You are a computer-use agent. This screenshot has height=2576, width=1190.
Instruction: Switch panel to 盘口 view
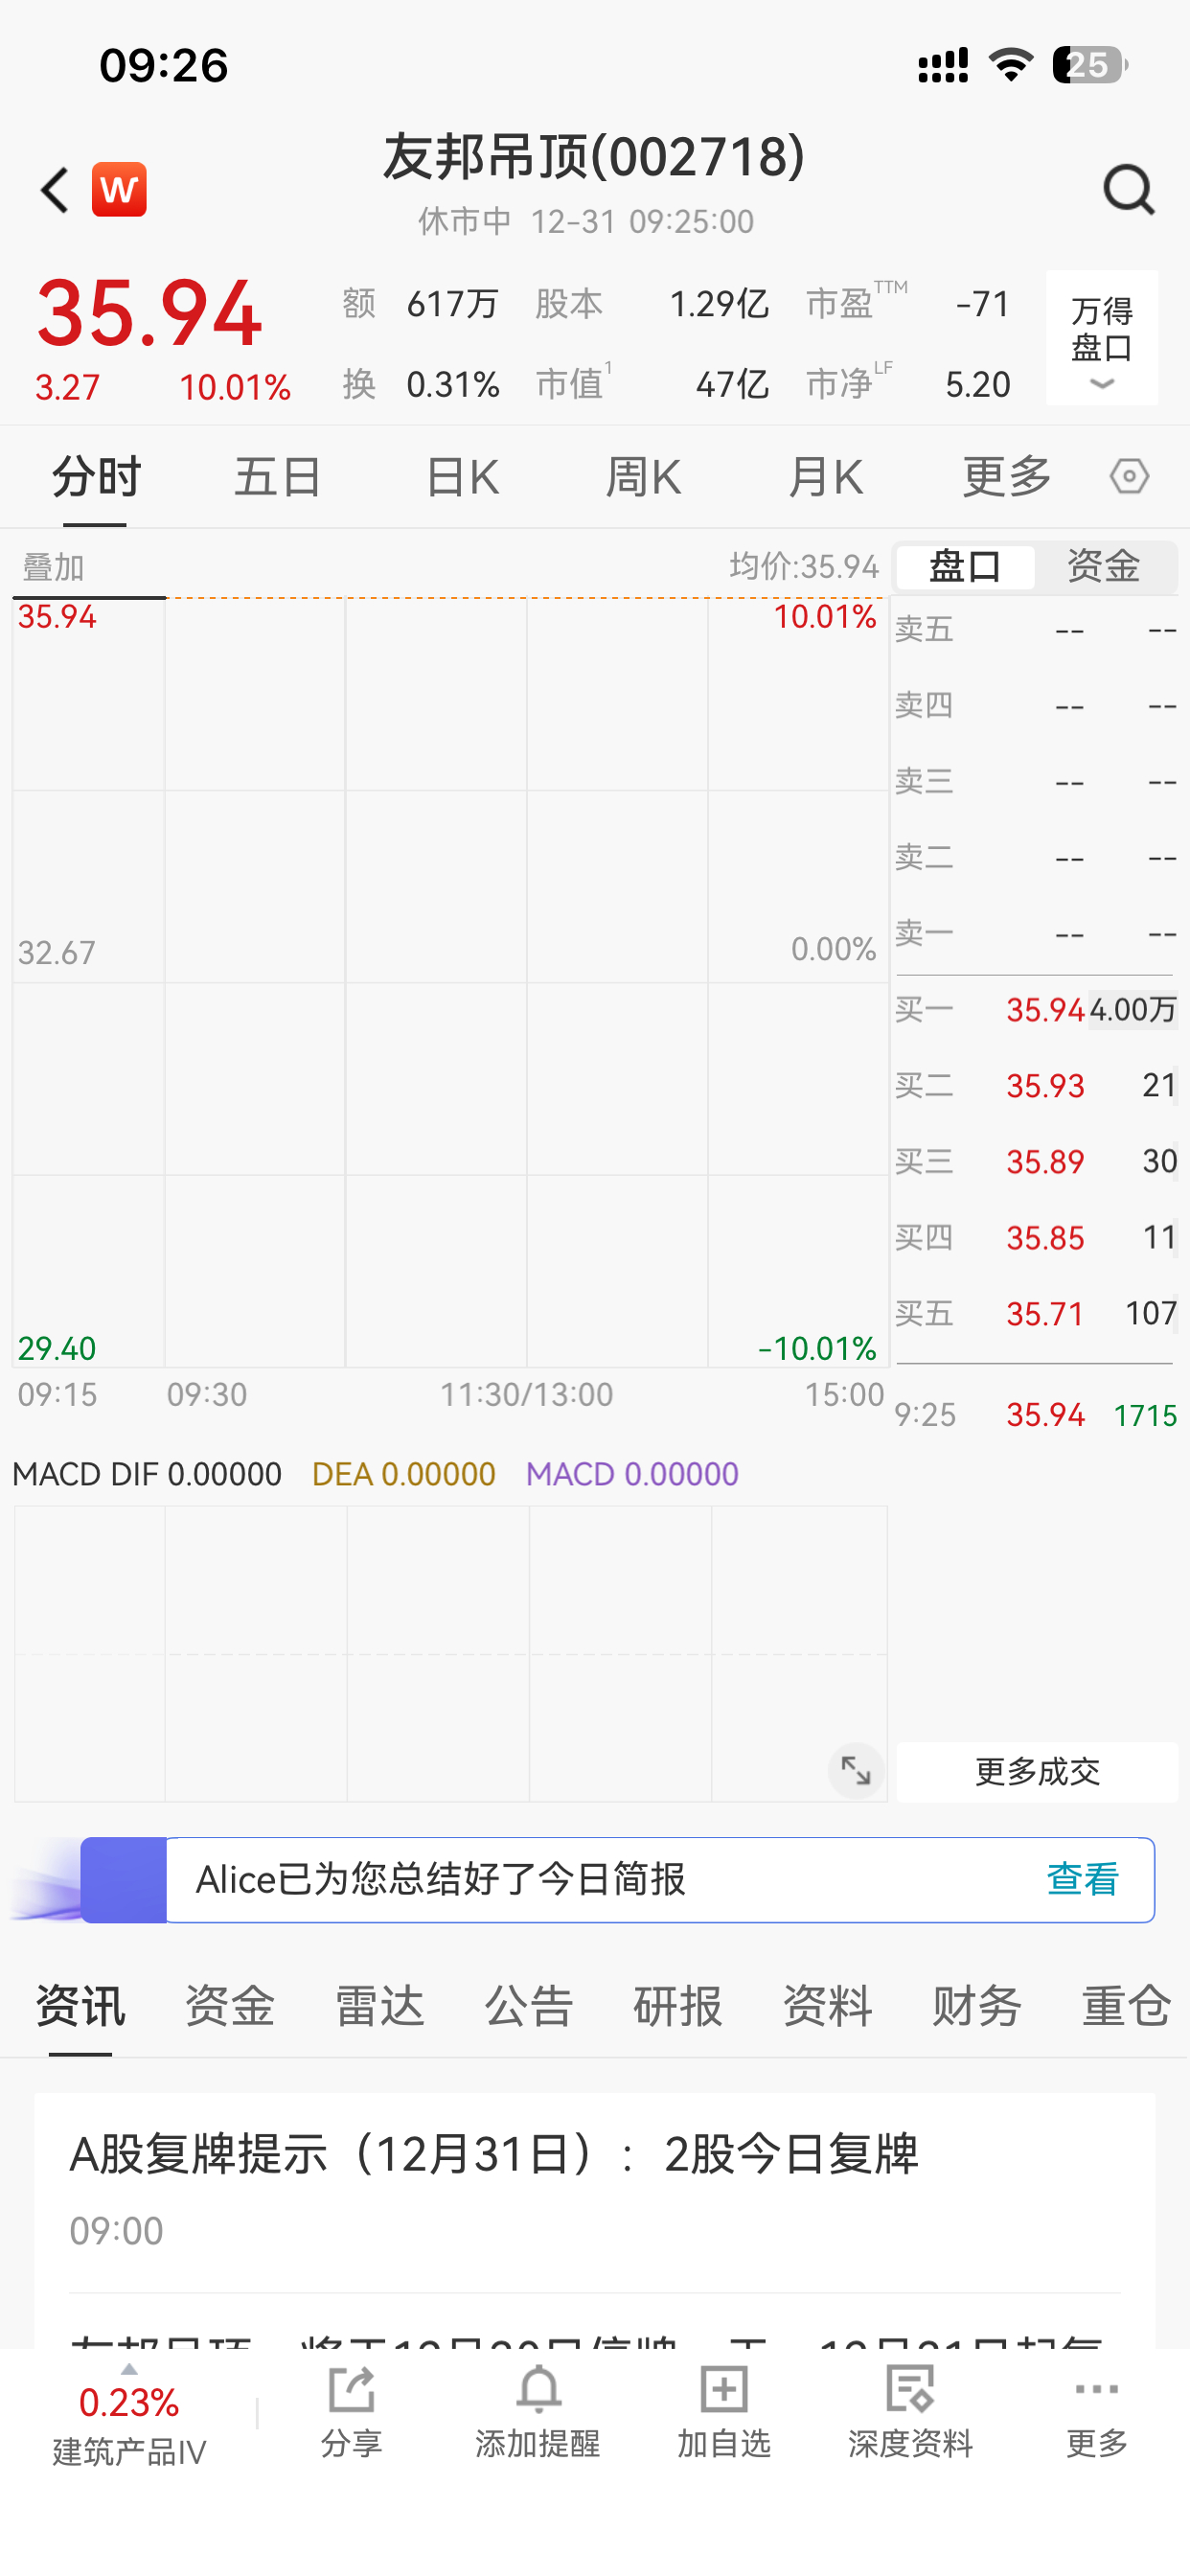pos(965,567)
